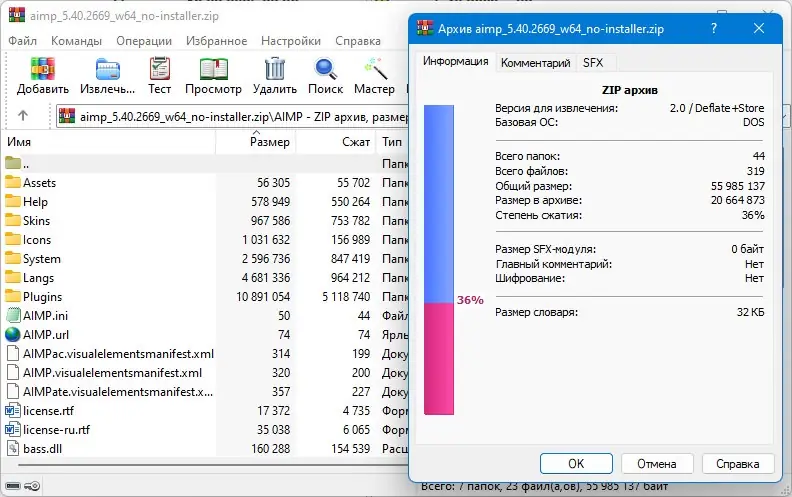Image resolution: width=792 pixels, height=497 pixels.
Task: Click the Отмена button
Action: pos(657,464)
